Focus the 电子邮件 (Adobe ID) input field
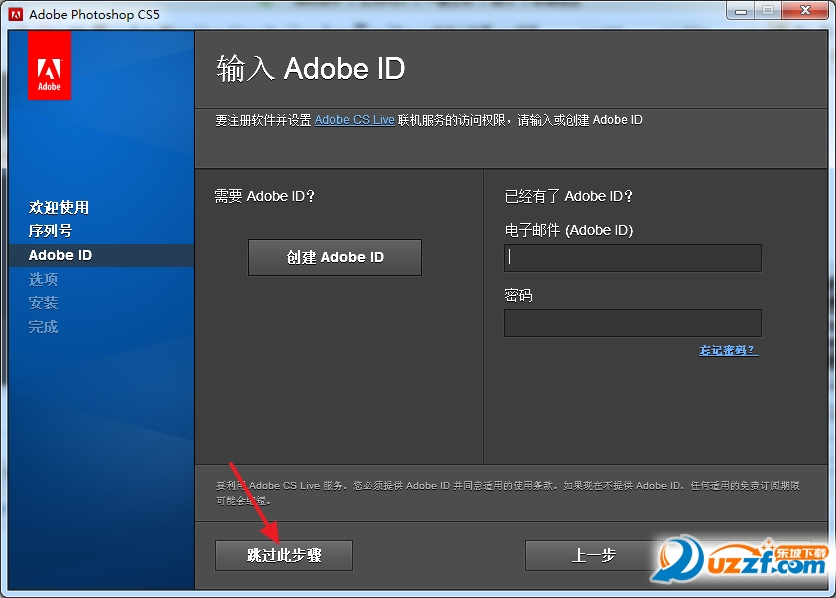The image size is (836, 598). coord(633,258)
